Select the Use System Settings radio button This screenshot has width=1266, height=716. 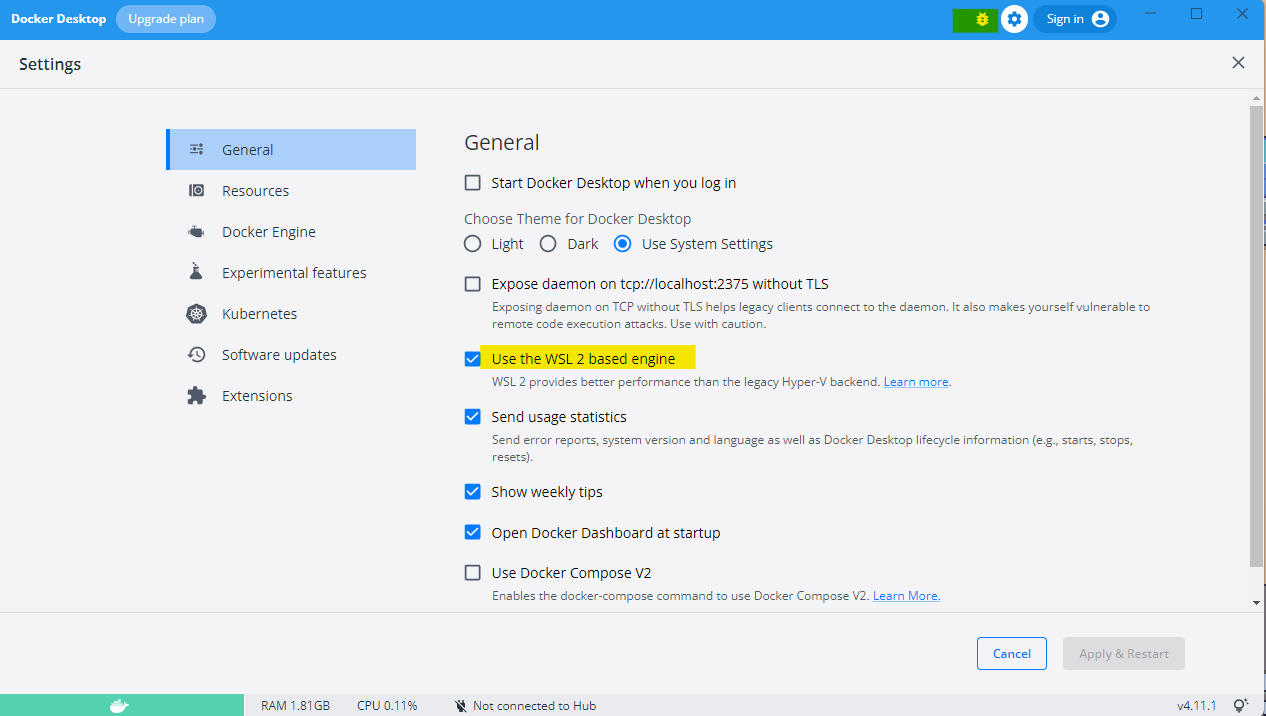pyautogui.click(x=623, y=244)
